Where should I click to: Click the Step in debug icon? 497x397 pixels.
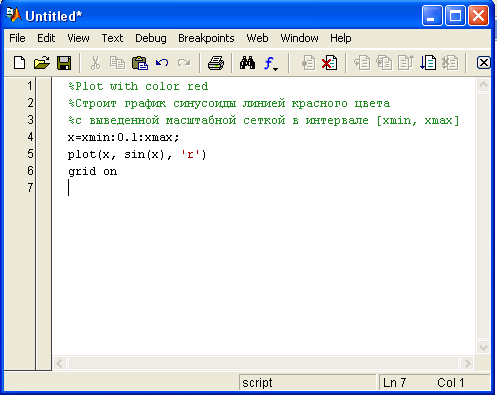[x=384, y=63]
